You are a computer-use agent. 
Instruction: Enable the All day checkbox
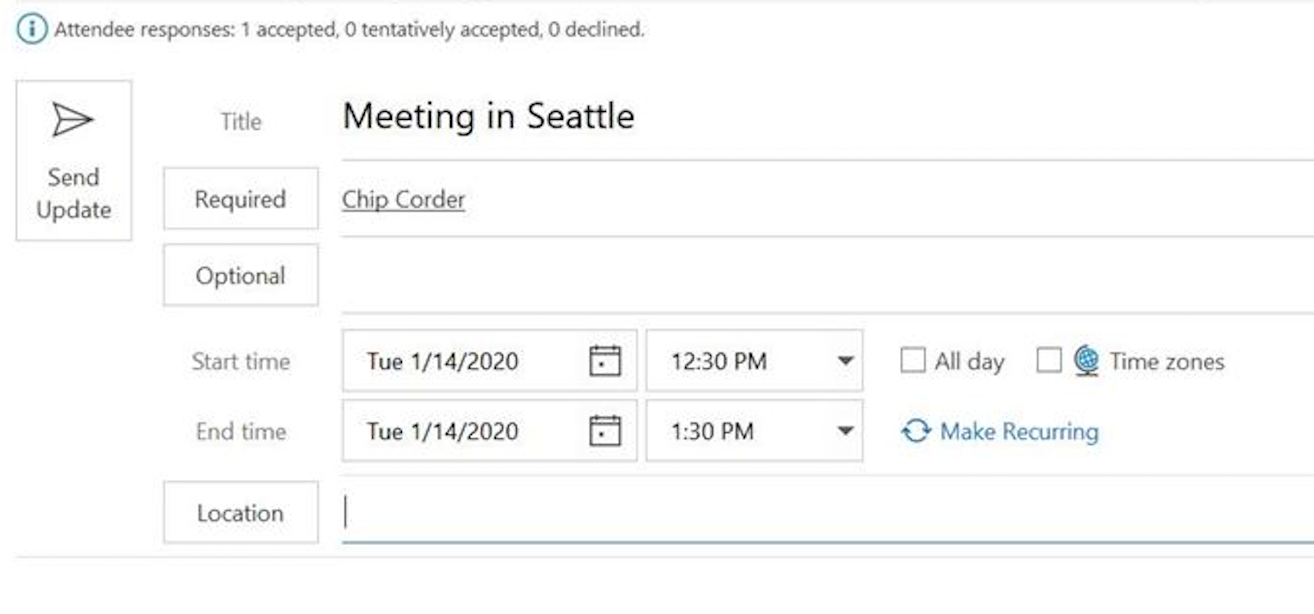click(x=913, y=361)
